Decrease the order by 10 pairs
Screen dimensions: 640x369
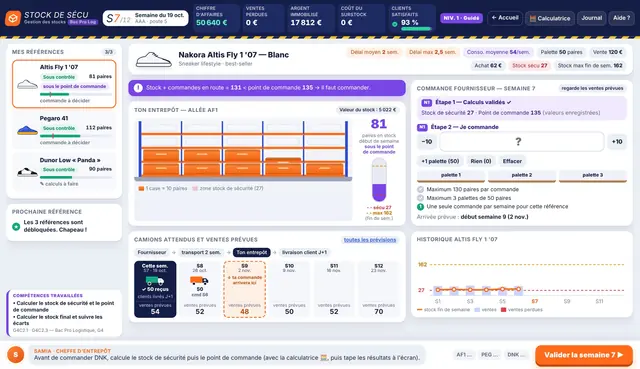427,142
